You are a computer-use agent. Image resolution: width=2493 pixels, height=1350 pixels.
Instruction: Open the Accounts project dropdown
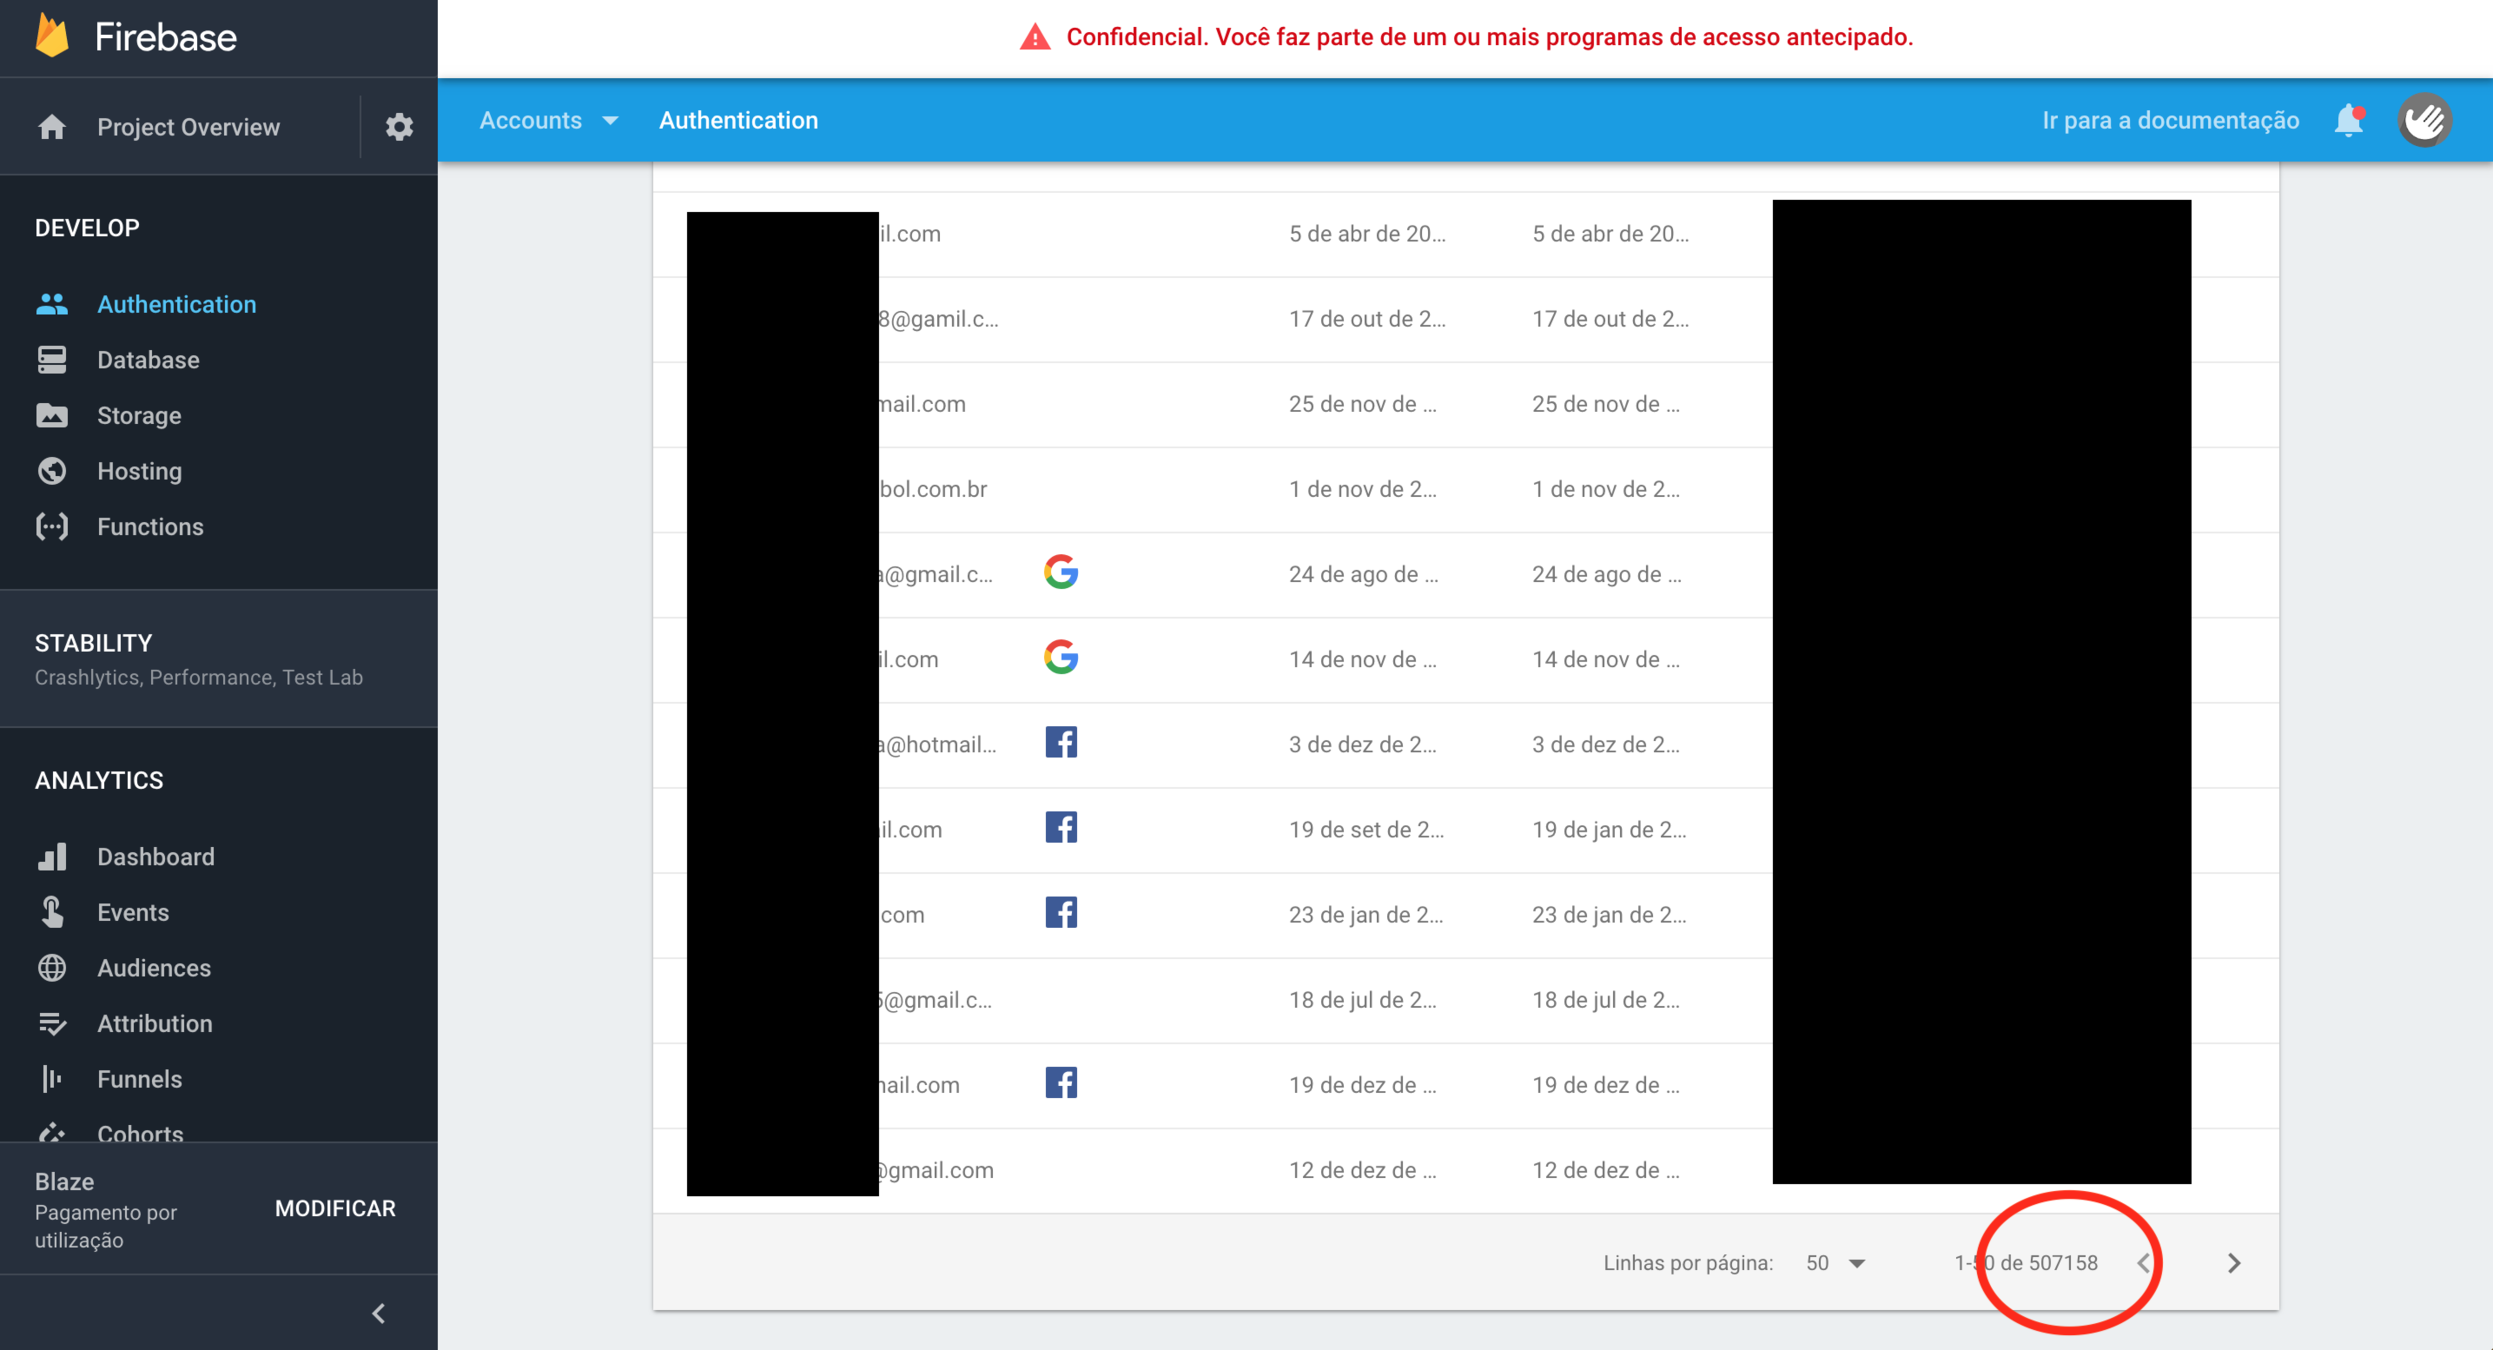pos(548,120)
